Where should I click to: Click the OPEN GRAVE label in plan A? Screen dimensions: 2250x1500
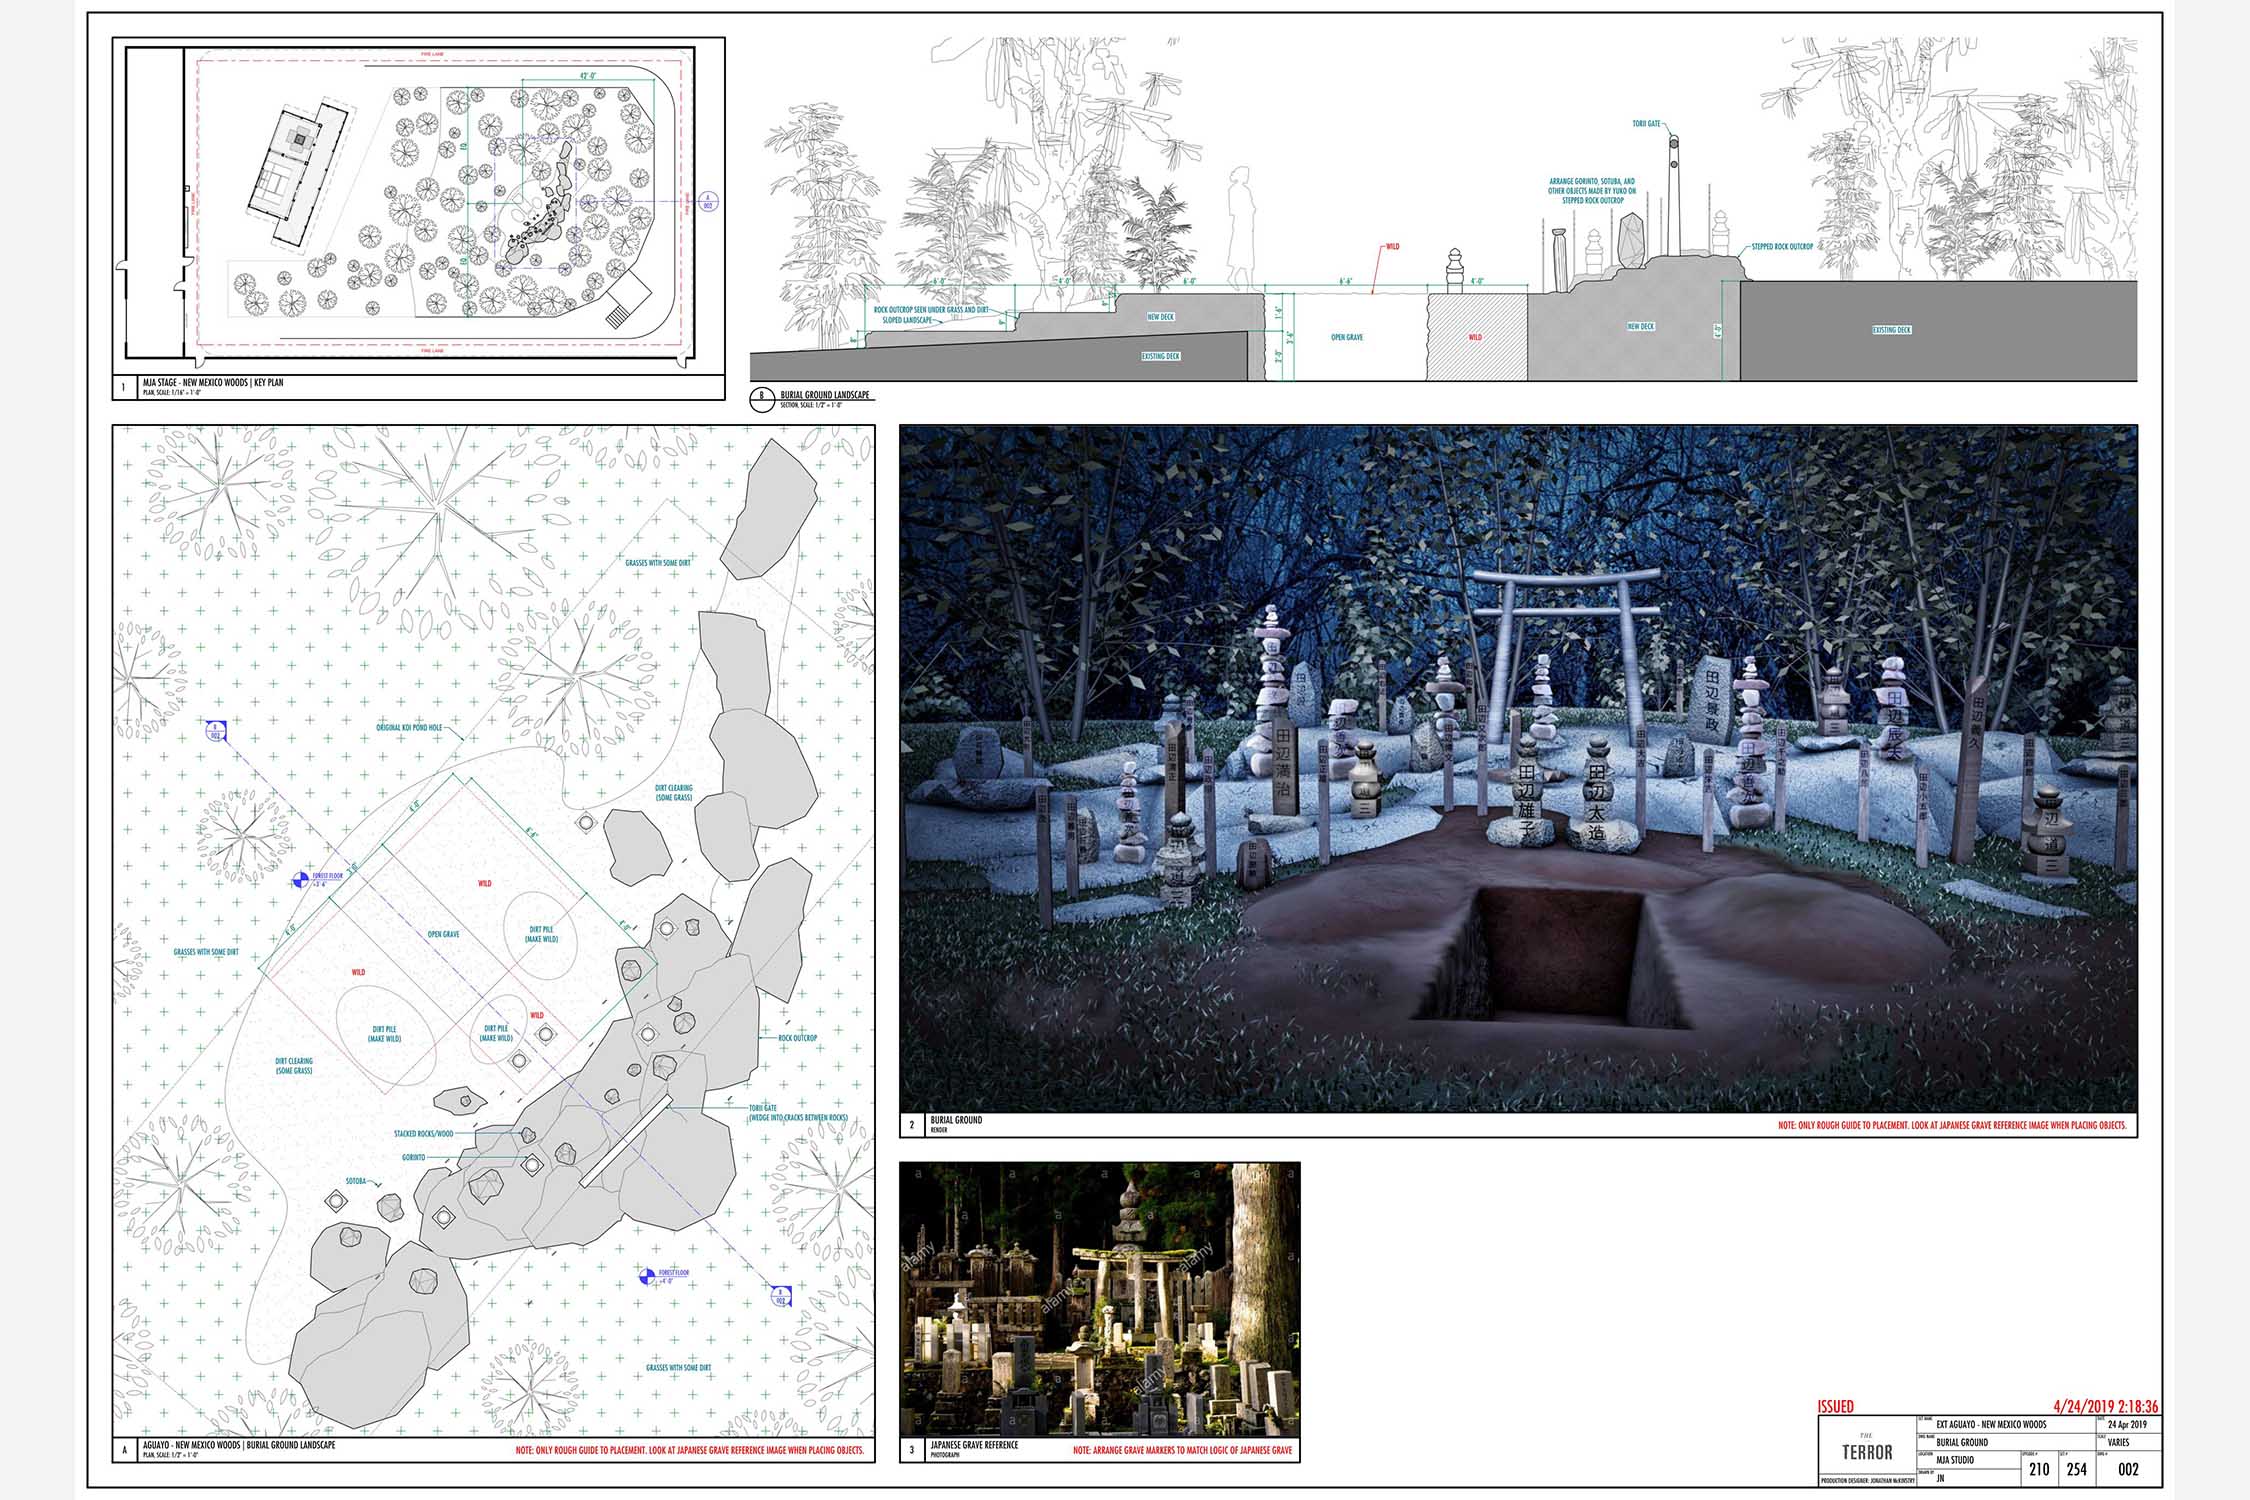[443, 934]
